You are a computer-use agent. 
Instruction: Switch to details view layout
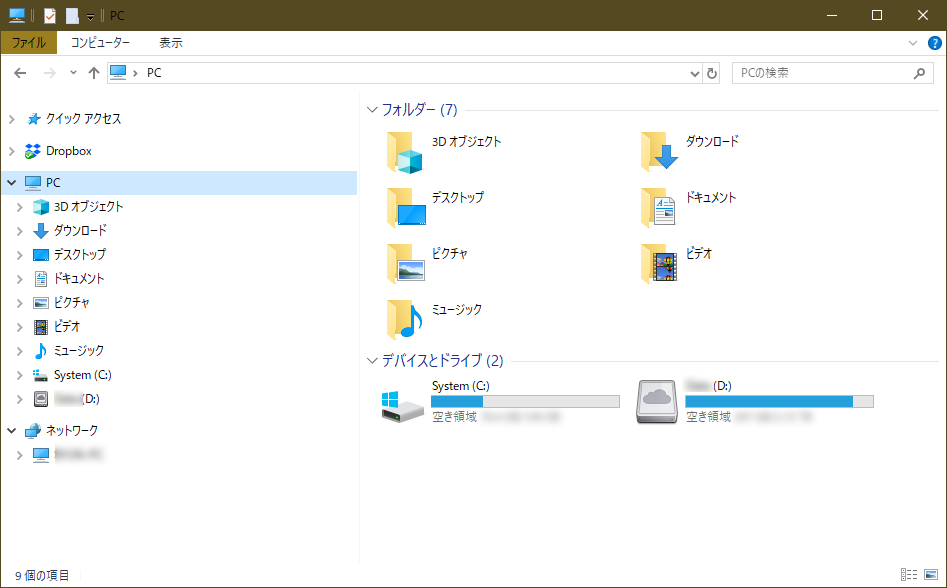tap(909, 575)
